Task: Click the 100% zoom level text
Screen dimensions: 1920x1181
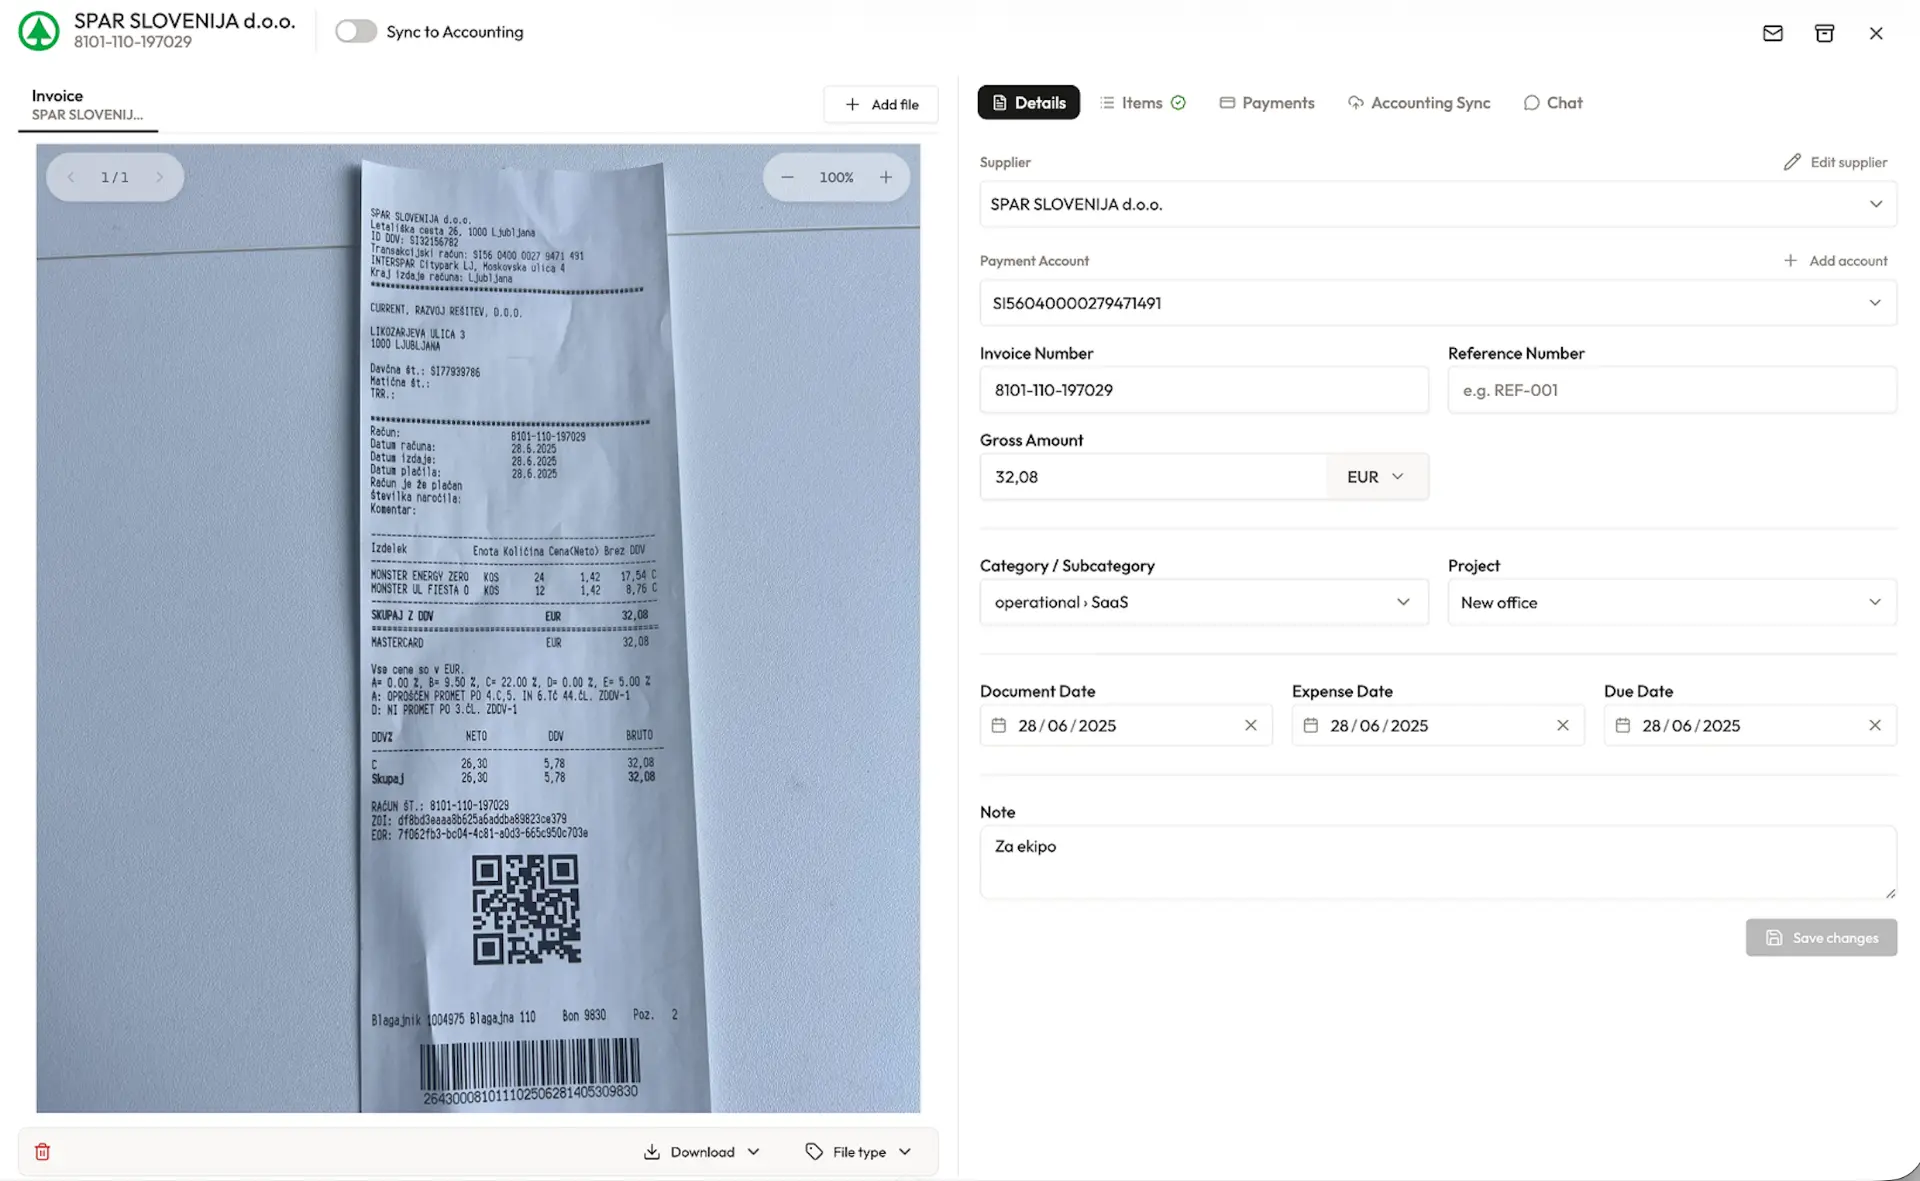Action: click(836, 177)
